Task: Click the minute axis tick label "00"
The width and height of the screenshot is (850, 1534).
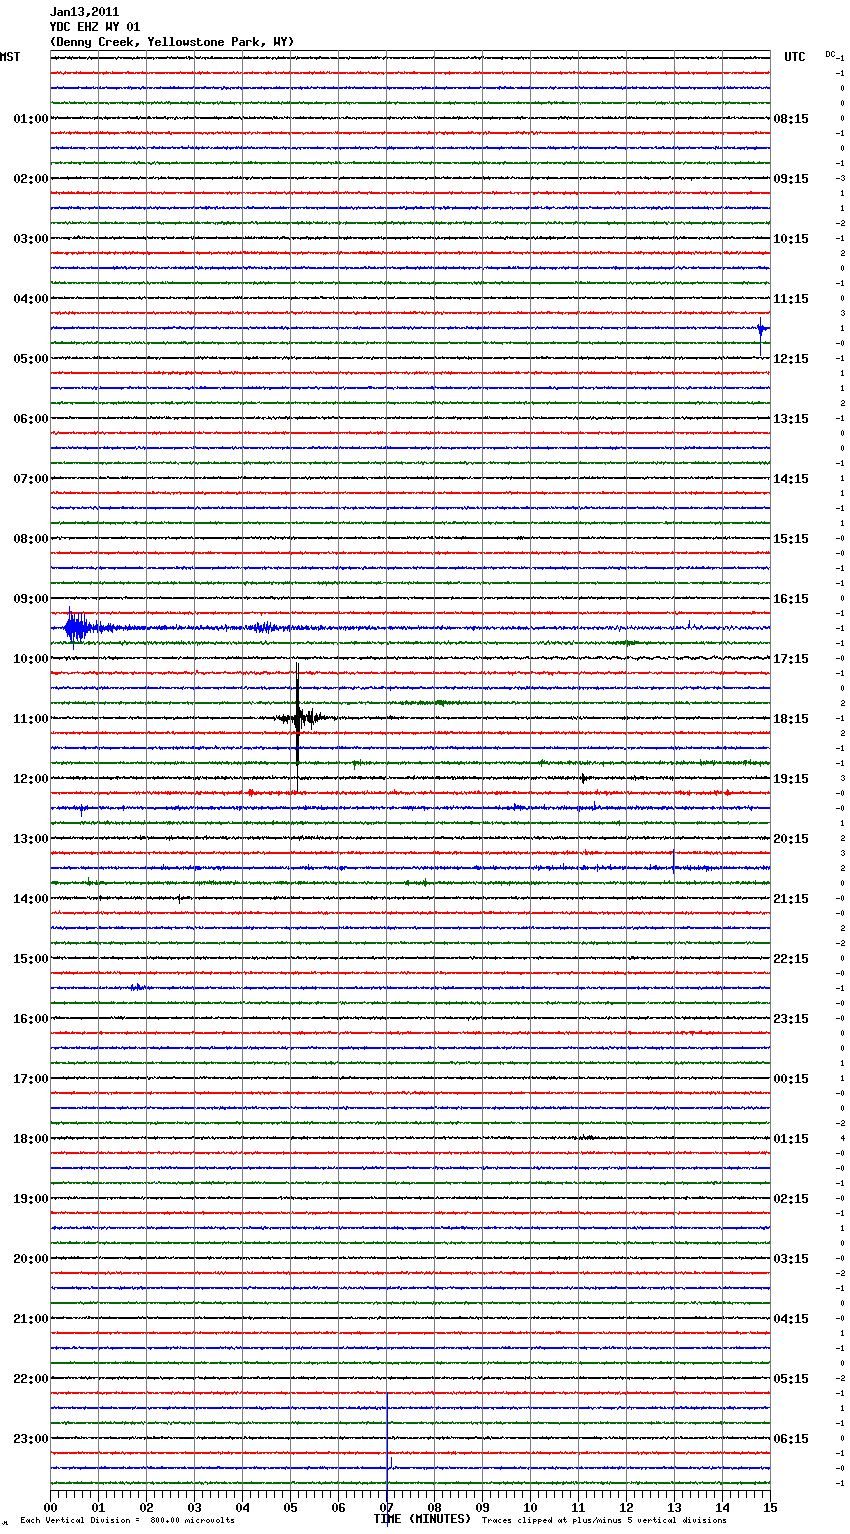Action: 50,1507
